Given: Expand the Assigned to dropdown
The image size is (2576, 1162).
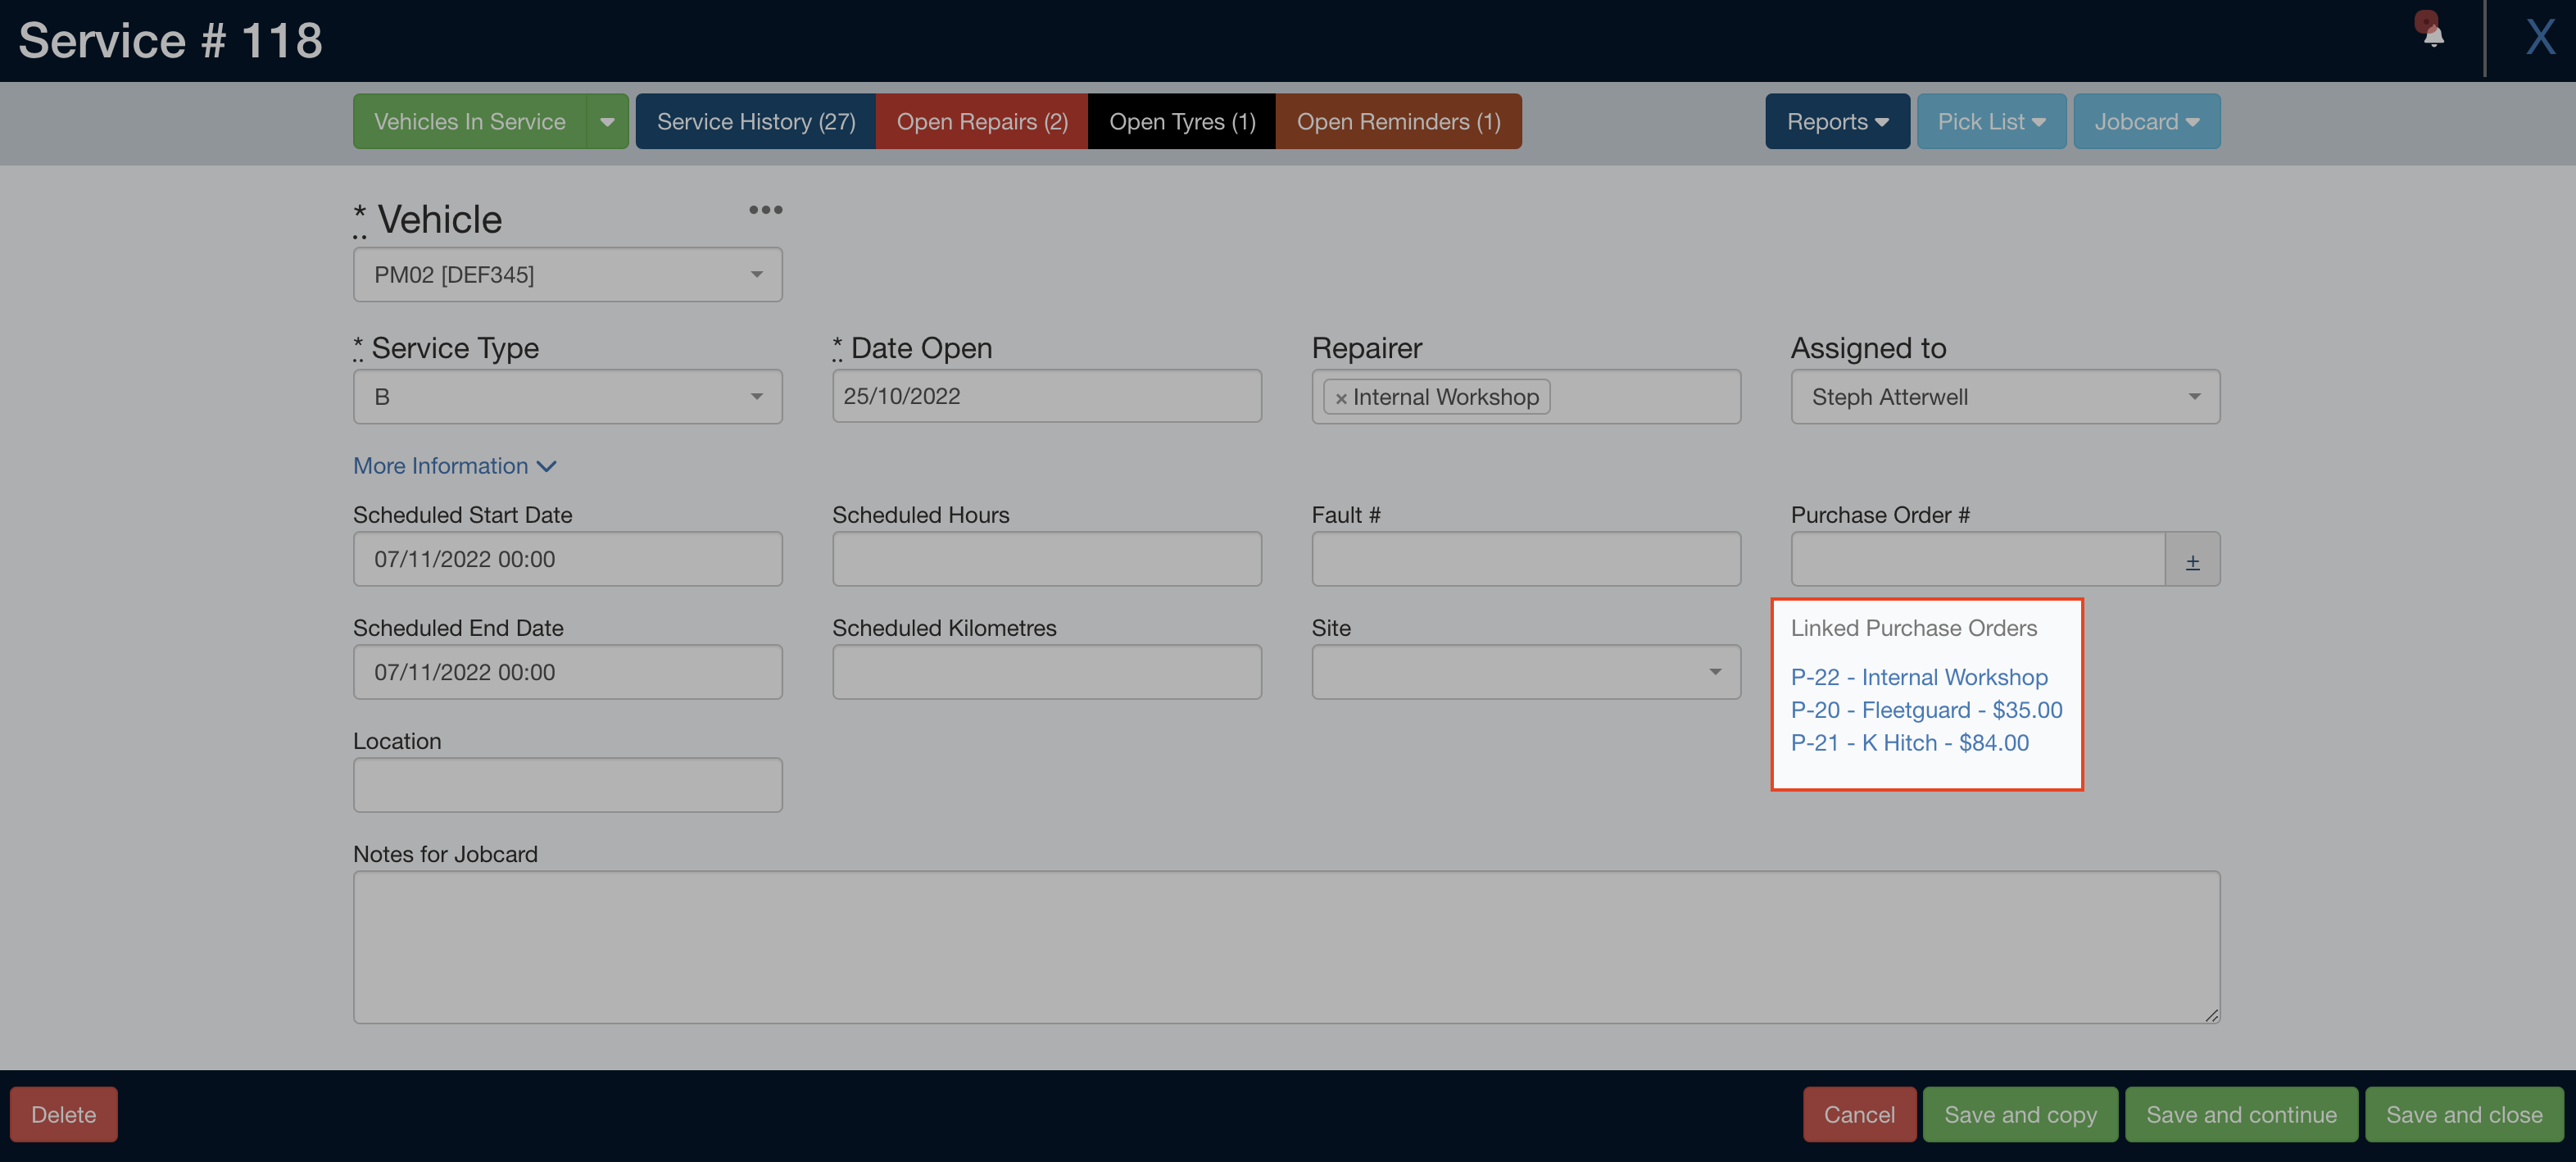Looking at the screenshot, I should click(2004, 397).
